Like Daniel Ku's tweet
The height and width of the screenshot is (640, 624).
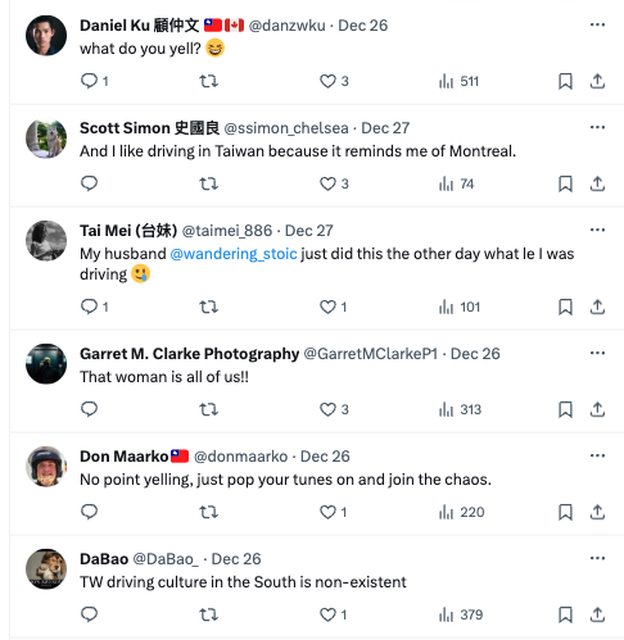[x=328, y=81]
